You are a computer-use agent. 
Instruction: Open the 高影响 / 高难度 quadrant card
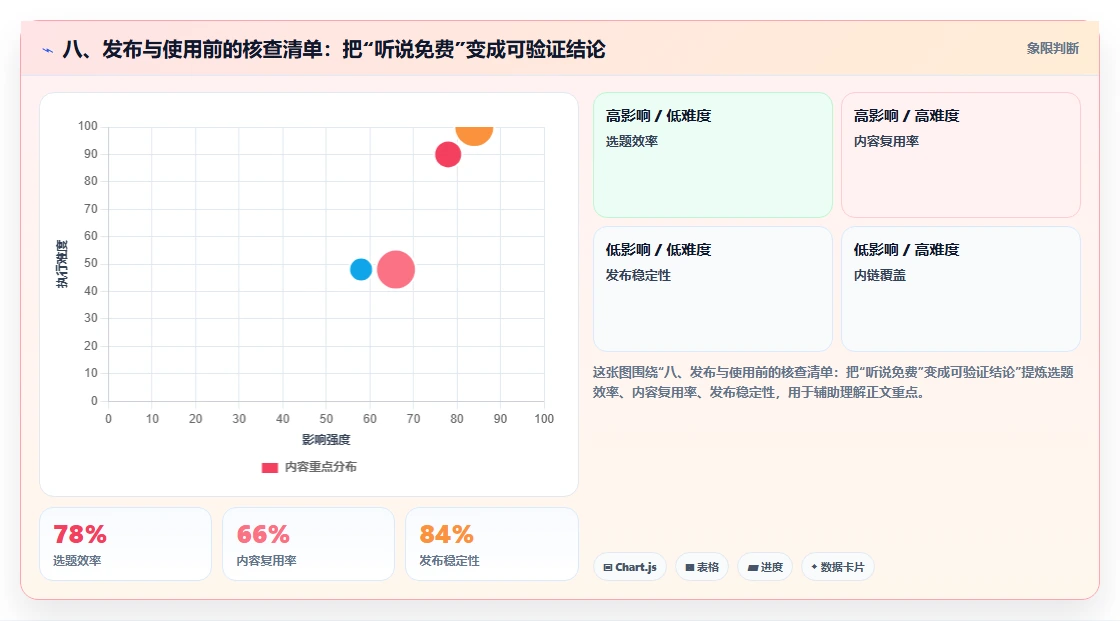pyautogui.click(x=961, y=155)
